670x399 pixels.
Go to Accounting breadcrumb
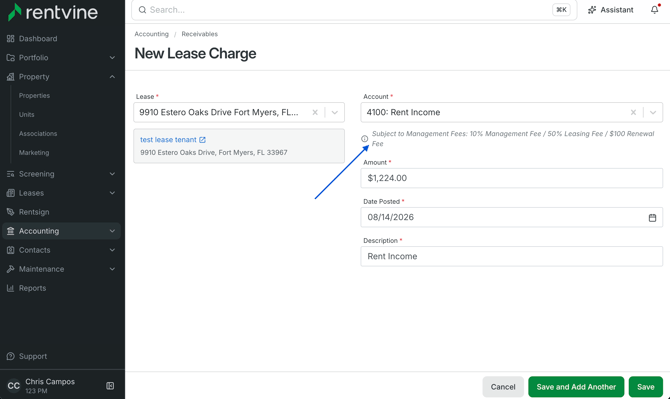[x=151, y=34]
